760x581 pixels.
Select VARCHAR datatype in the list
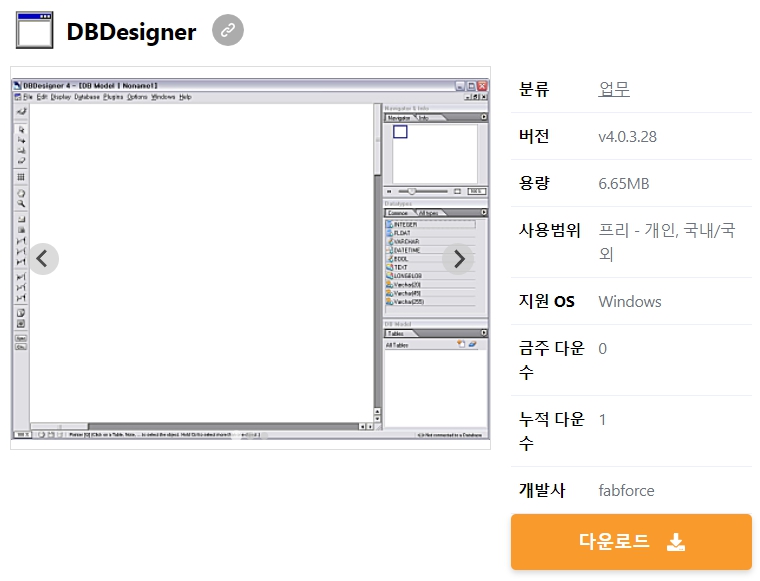pyautogui.click(x=430, y=241)
